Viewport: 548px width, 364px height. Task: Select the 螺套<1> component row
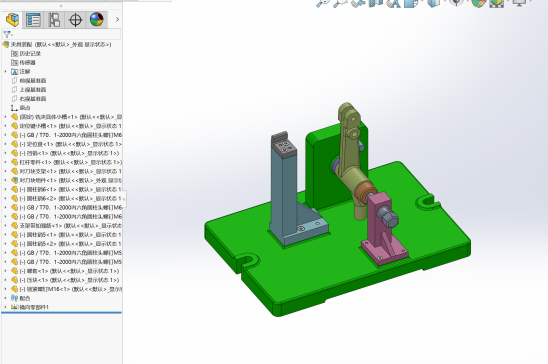pyautogui.click(x=65, y=271)
